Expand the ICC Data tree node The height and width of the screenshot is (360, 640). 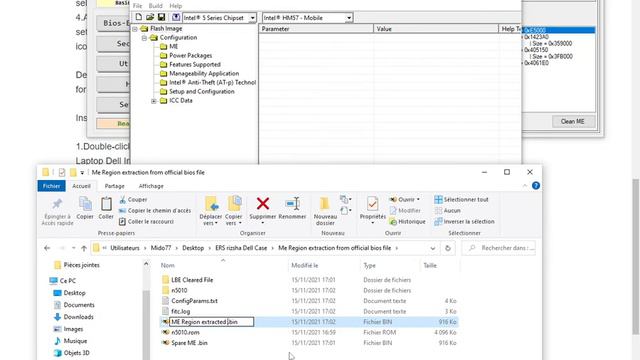coord(153,101)
